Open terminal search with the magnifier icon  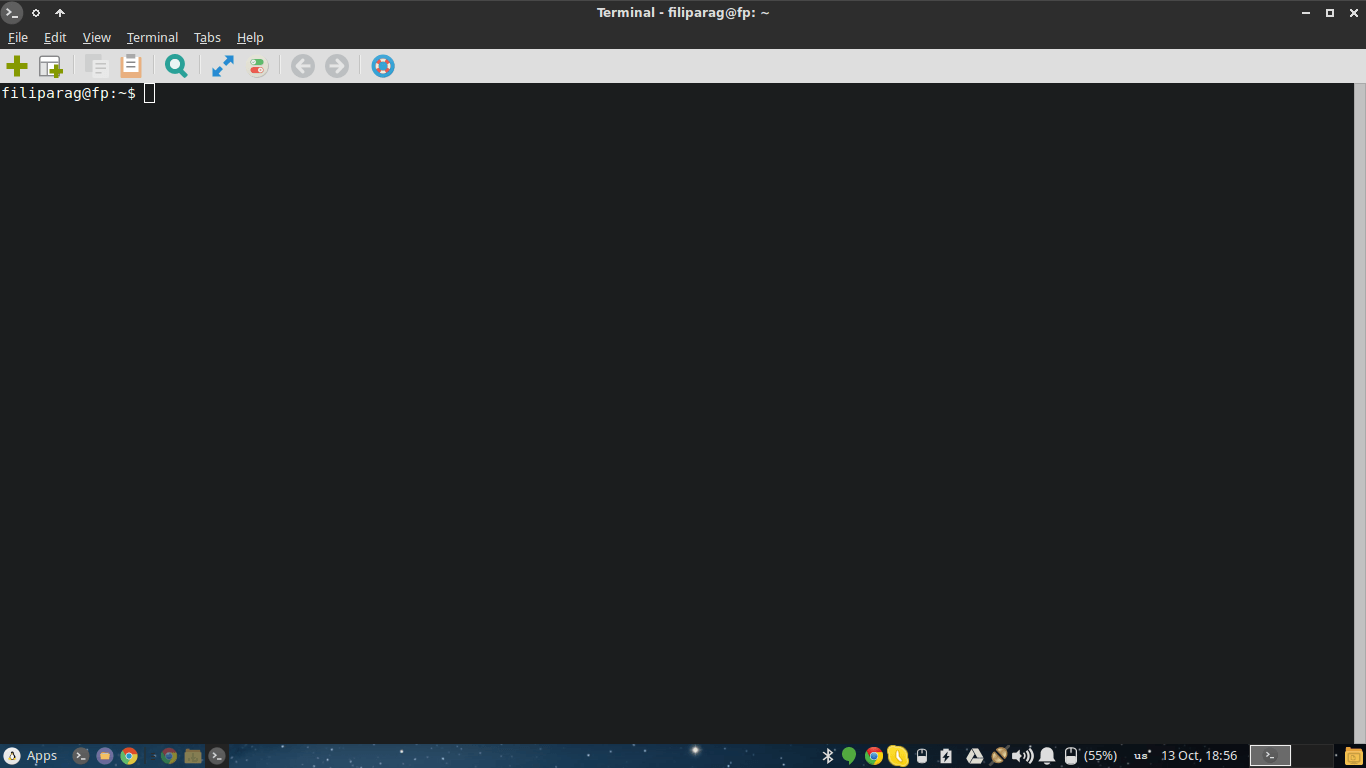pyautogui.click(x=176, y=66)
